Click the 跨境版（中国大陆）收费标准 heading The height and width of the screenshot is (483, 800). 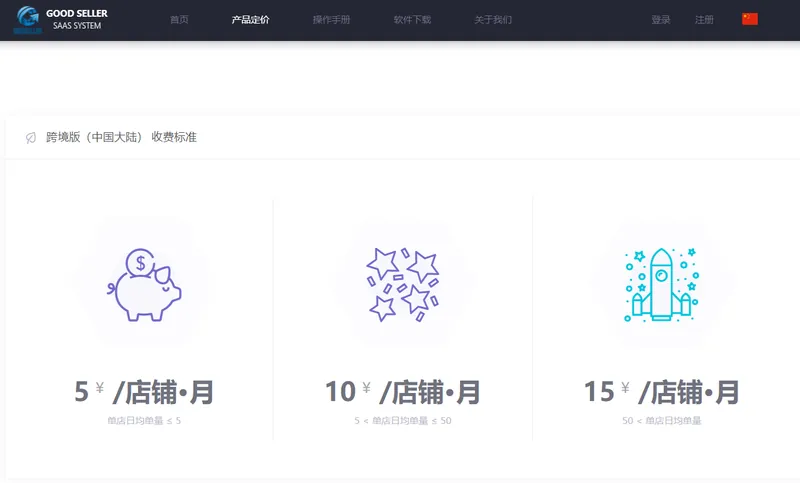121,137
